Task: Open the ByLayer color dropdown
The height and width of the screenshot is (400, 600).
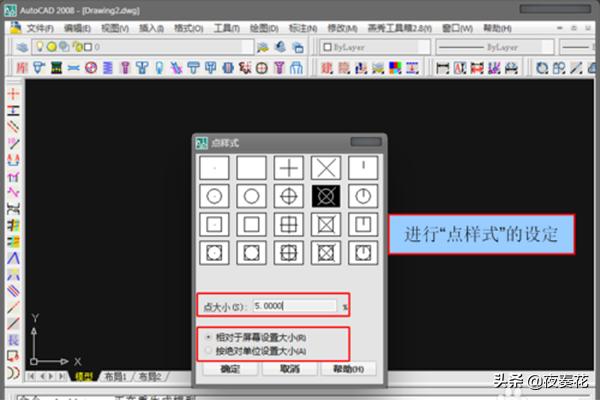Action: point(424,47)
